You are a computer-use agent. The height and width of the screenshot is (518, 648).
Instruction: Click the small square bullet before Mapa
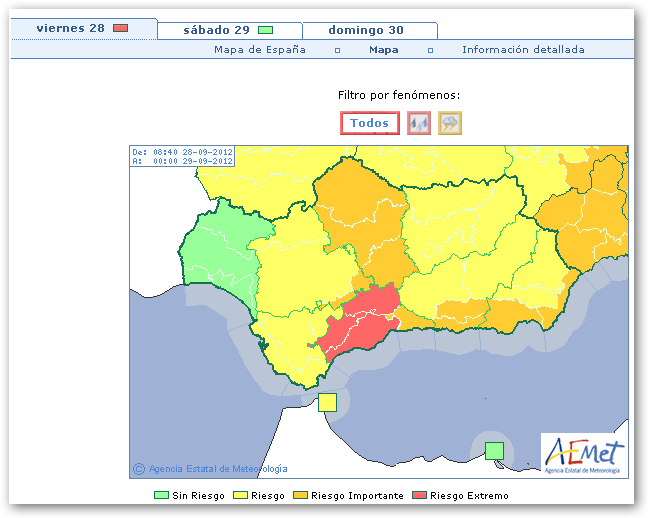pyautogui.click(x=337, y=50)
